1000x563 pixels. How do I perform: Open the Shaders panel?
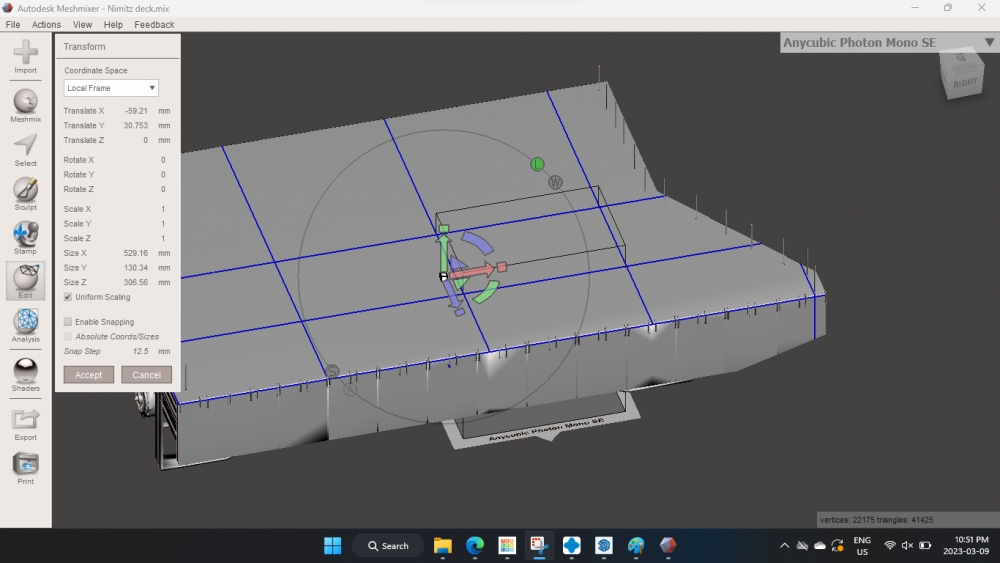pyautogui.click(x=26, y=375)
